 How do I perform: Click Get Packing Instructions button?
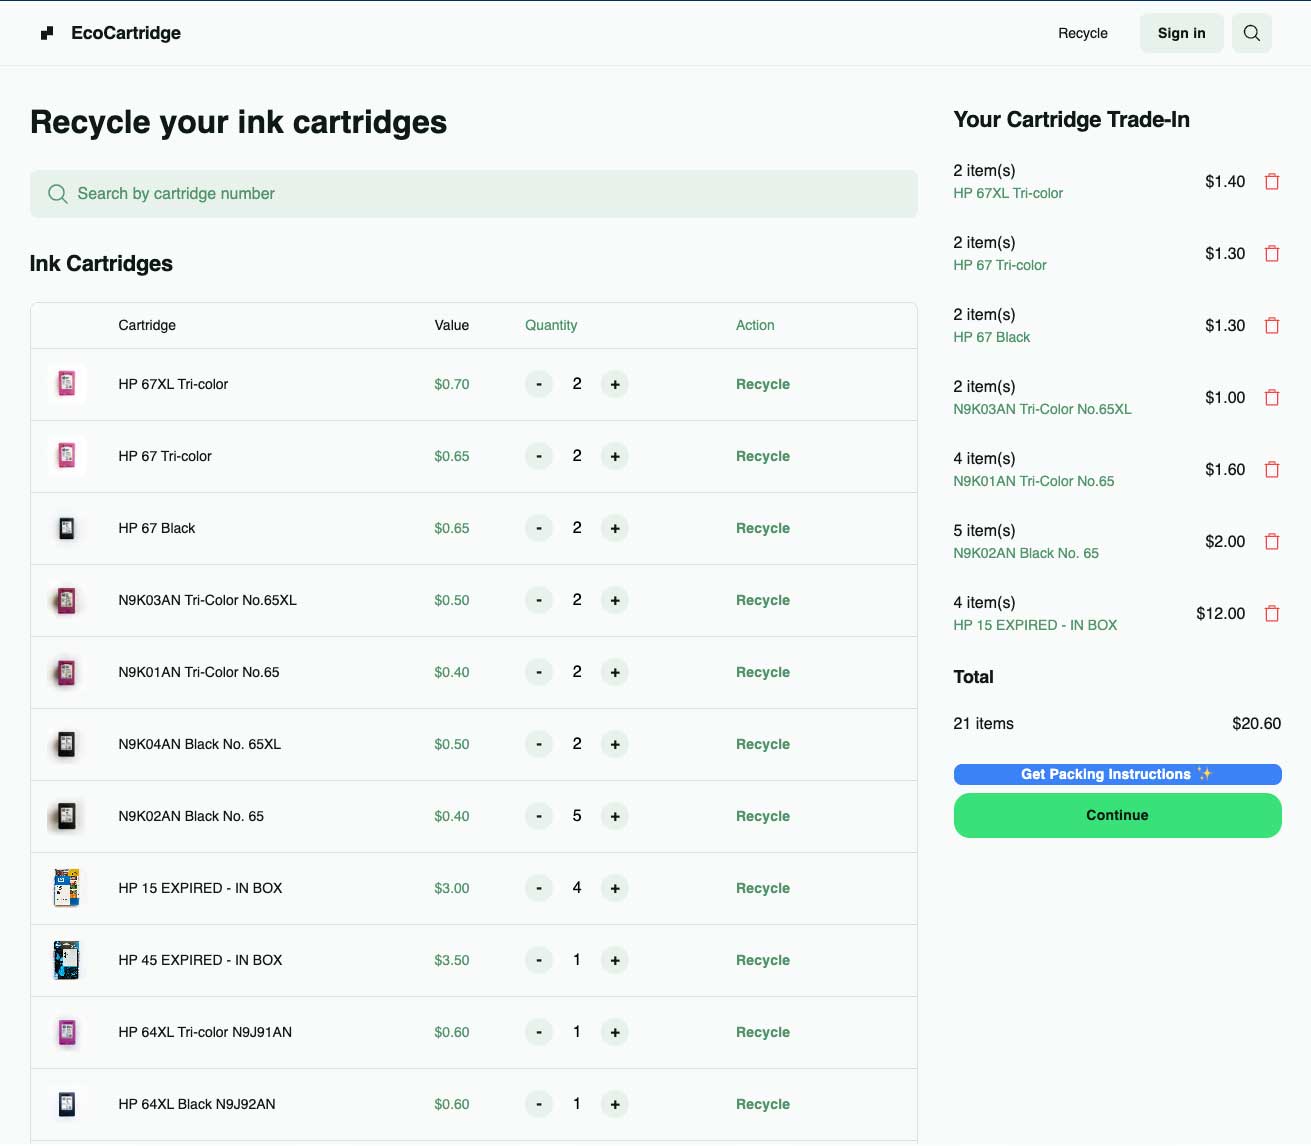pyautogui.click(x=1117, y=774)
